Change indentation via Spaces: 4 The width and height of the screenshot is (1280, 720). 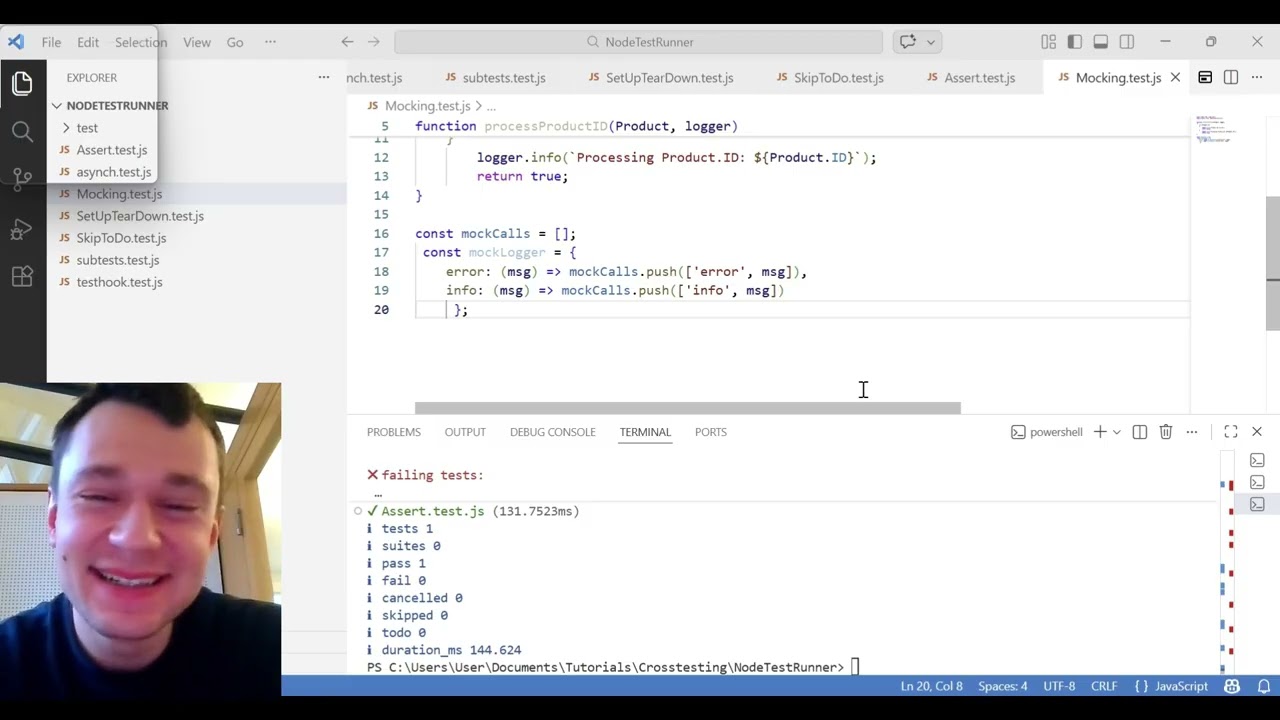tap(1002, 686)
